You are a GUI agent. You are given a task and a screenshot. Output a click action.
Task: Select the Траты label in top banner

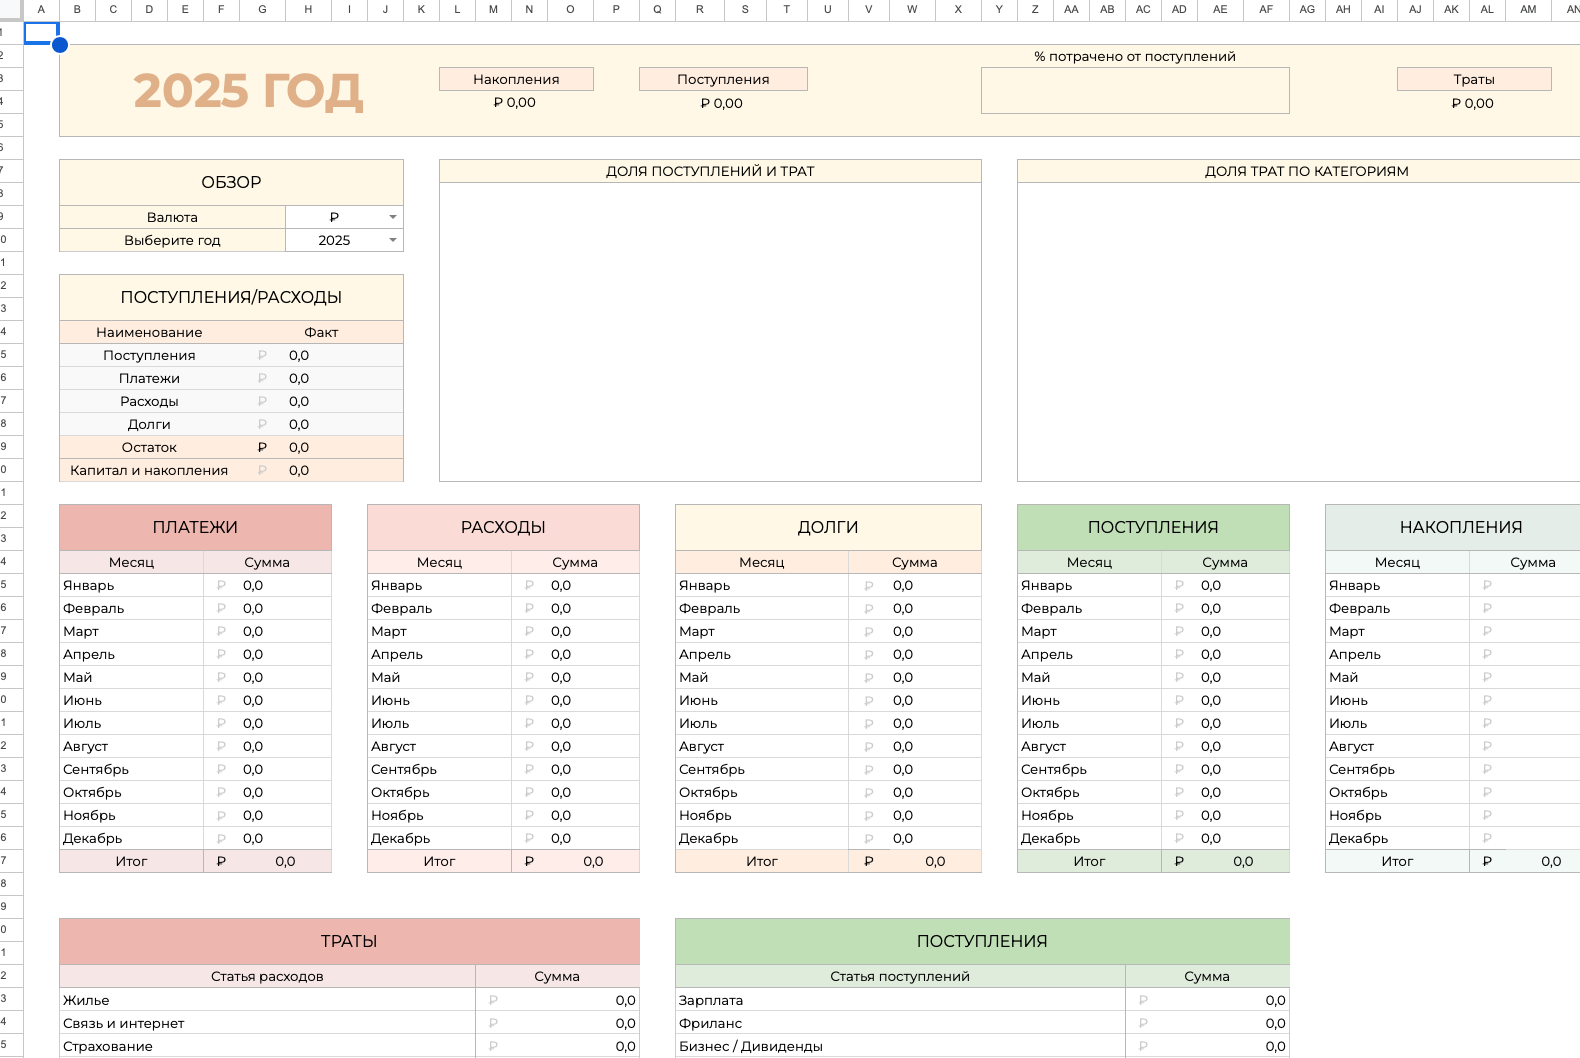pyautogui.click(x=1473, y=79)
